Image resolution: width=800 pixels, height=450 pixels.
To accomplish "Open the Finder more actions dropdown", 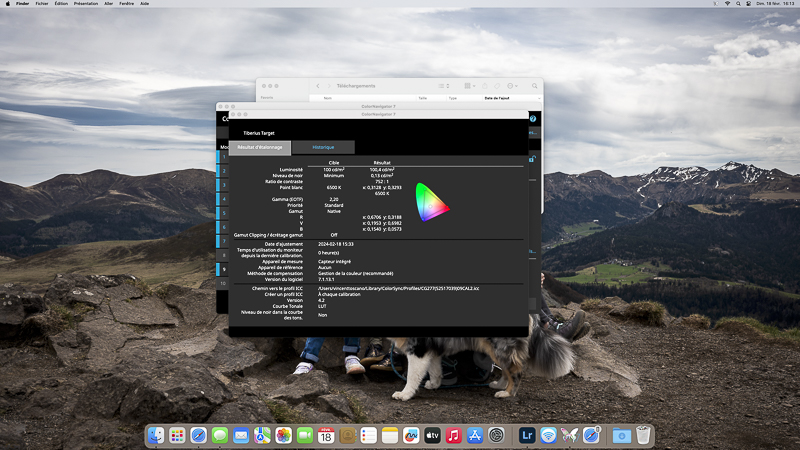I will 512,87.
